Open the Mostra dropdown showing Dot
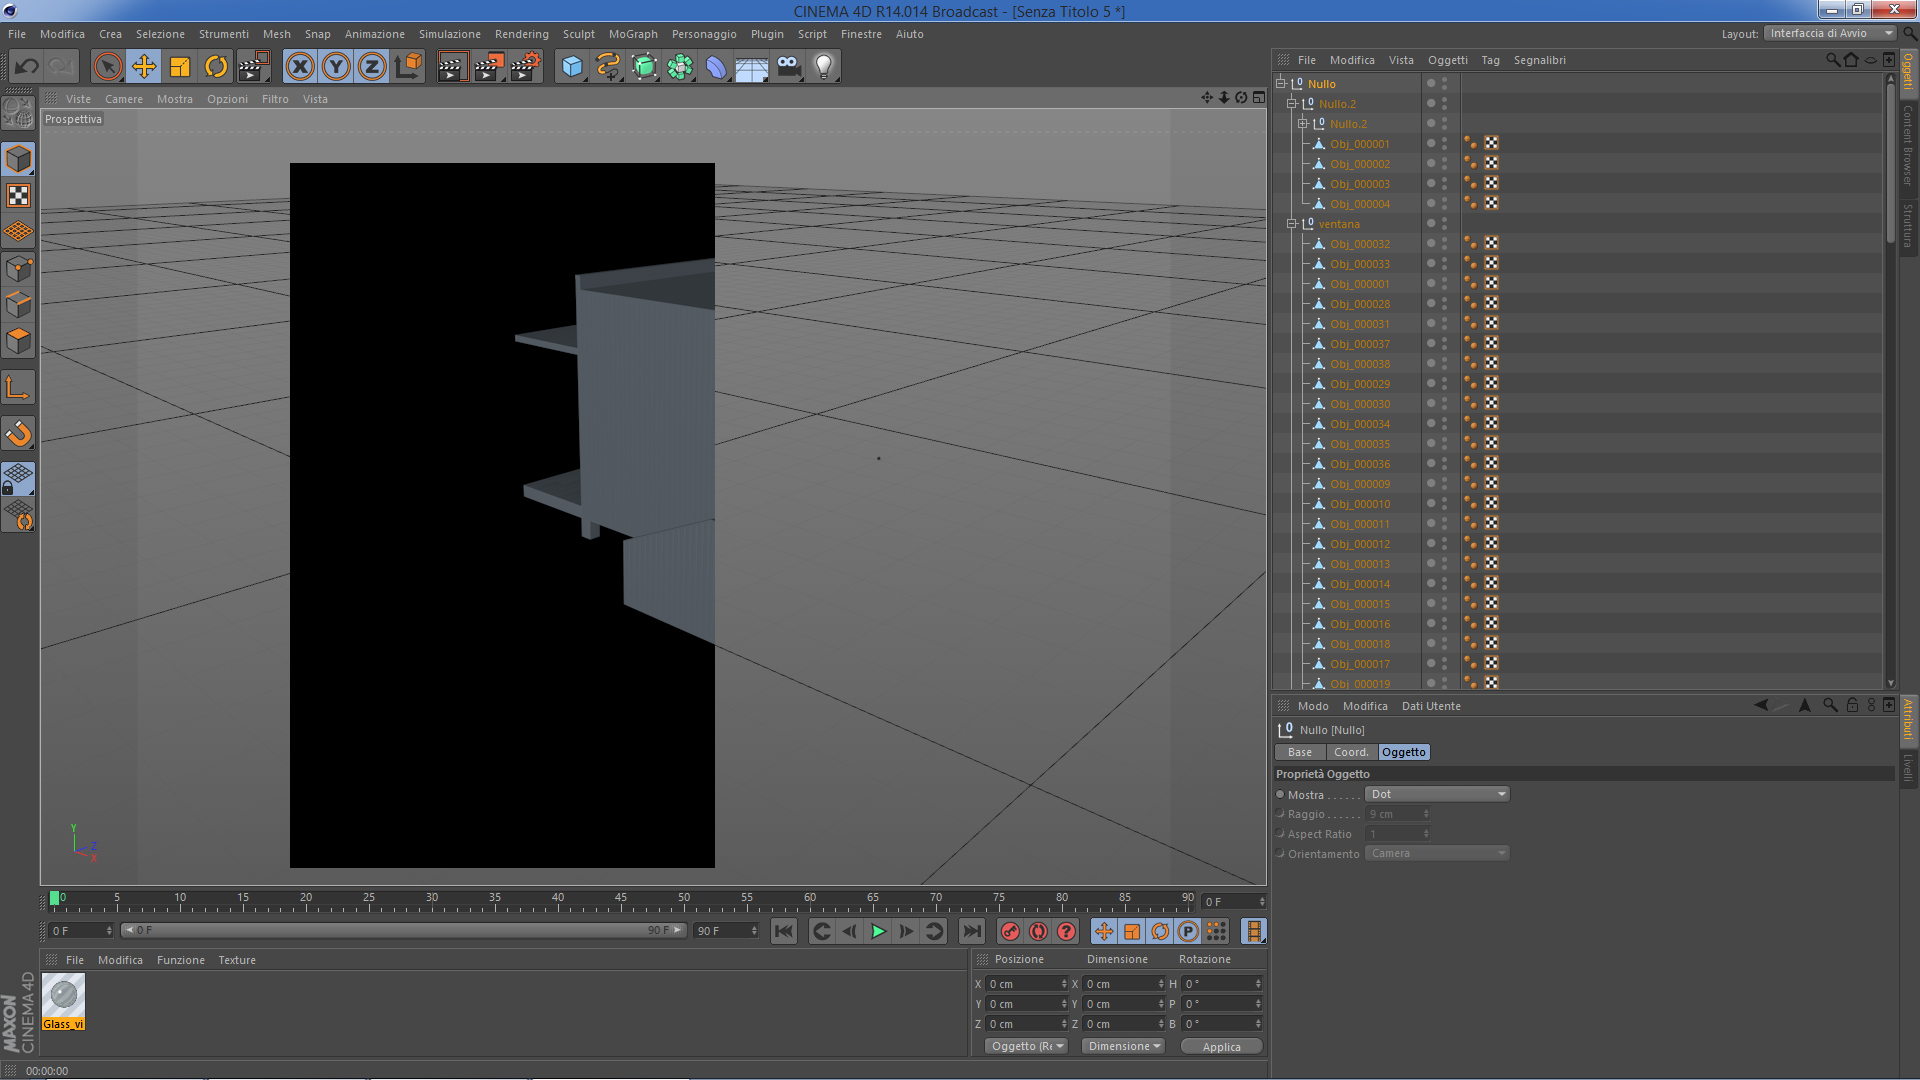This screenshot has width=1920, height=1080. pyautogui.click(x=1437, y=794)
